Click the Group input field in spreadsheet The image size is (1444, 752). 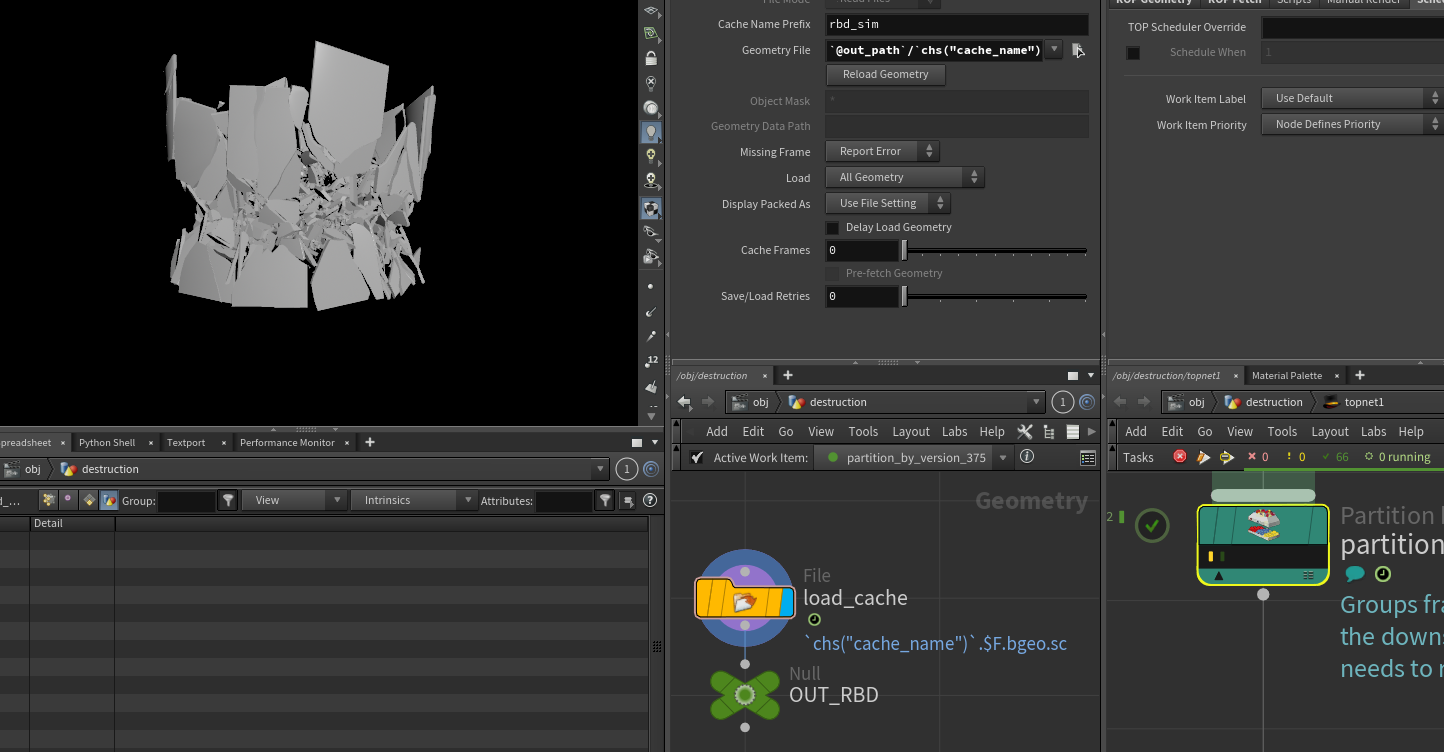coord(186,500)
